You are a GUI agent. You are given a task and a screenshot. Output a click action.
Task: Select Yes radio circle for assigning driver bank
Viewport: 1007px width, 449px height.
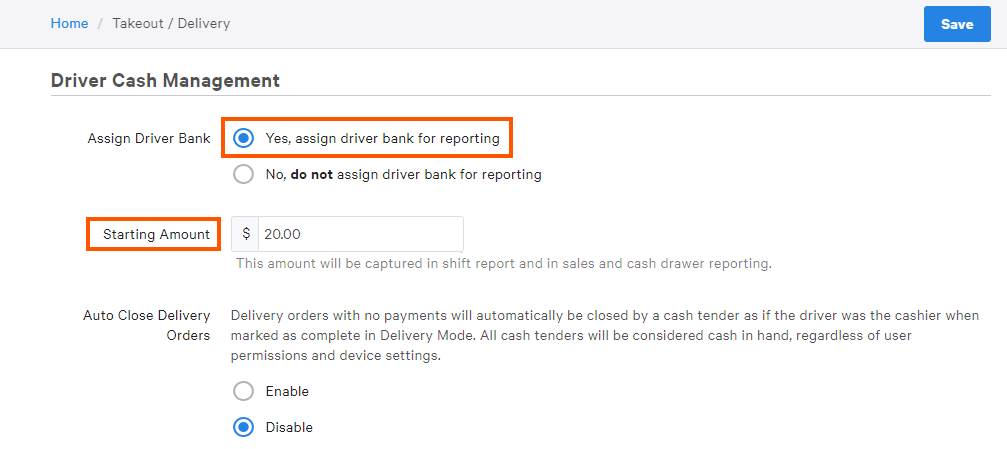[243, 138]
